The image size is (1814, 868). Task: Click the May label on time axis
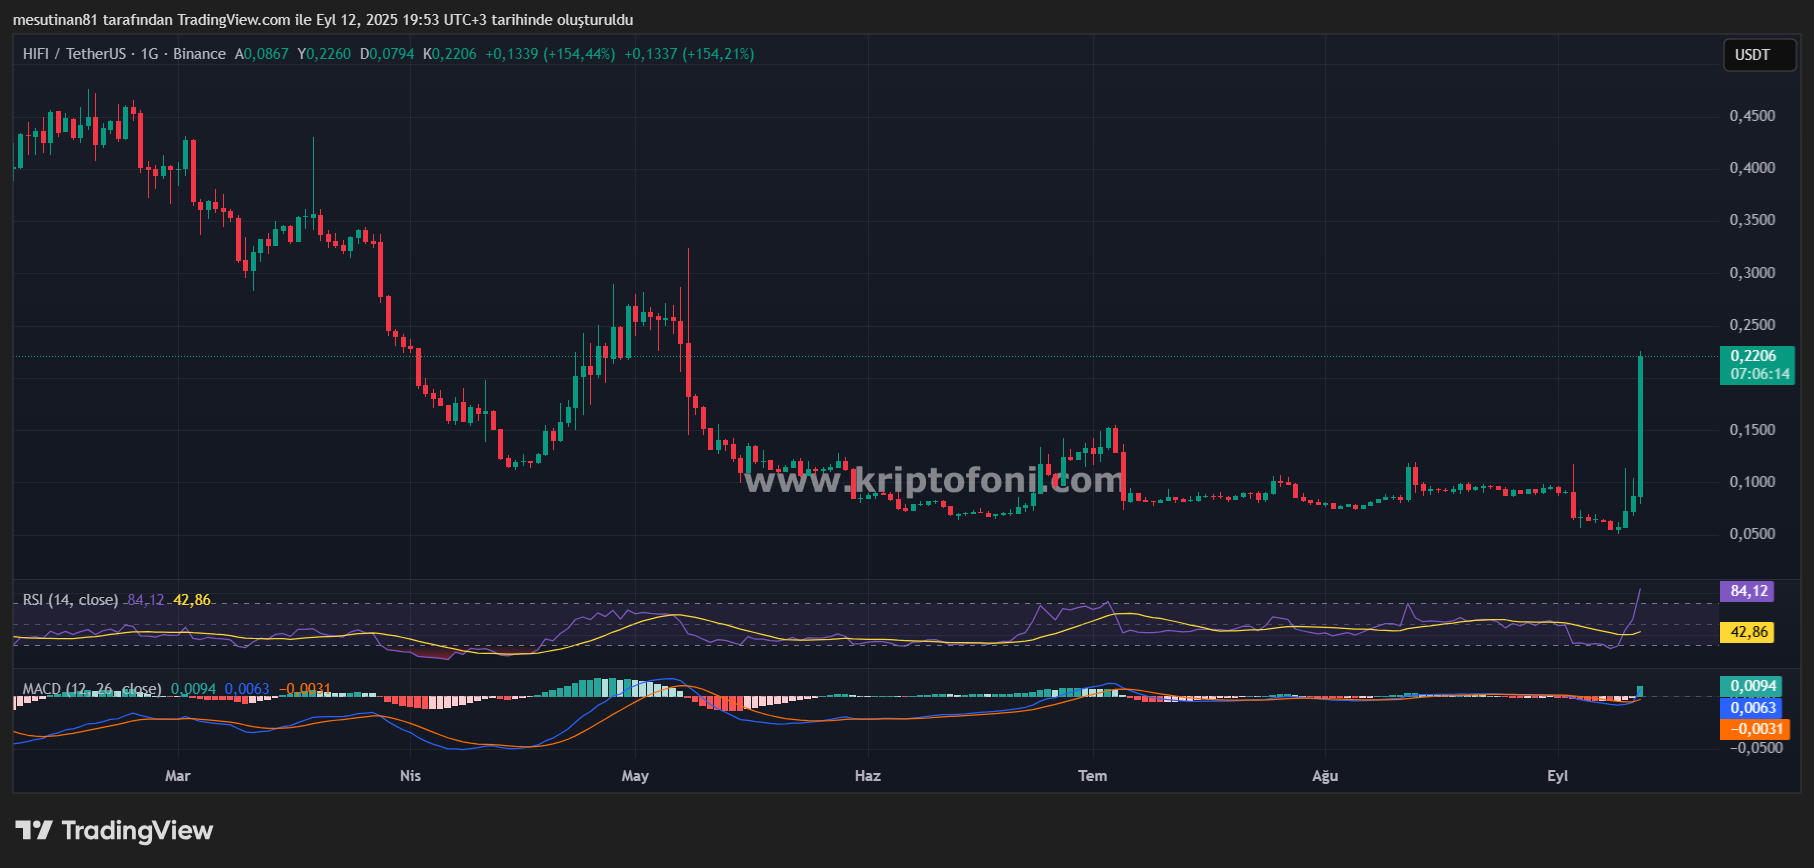[x=635, y=776]
